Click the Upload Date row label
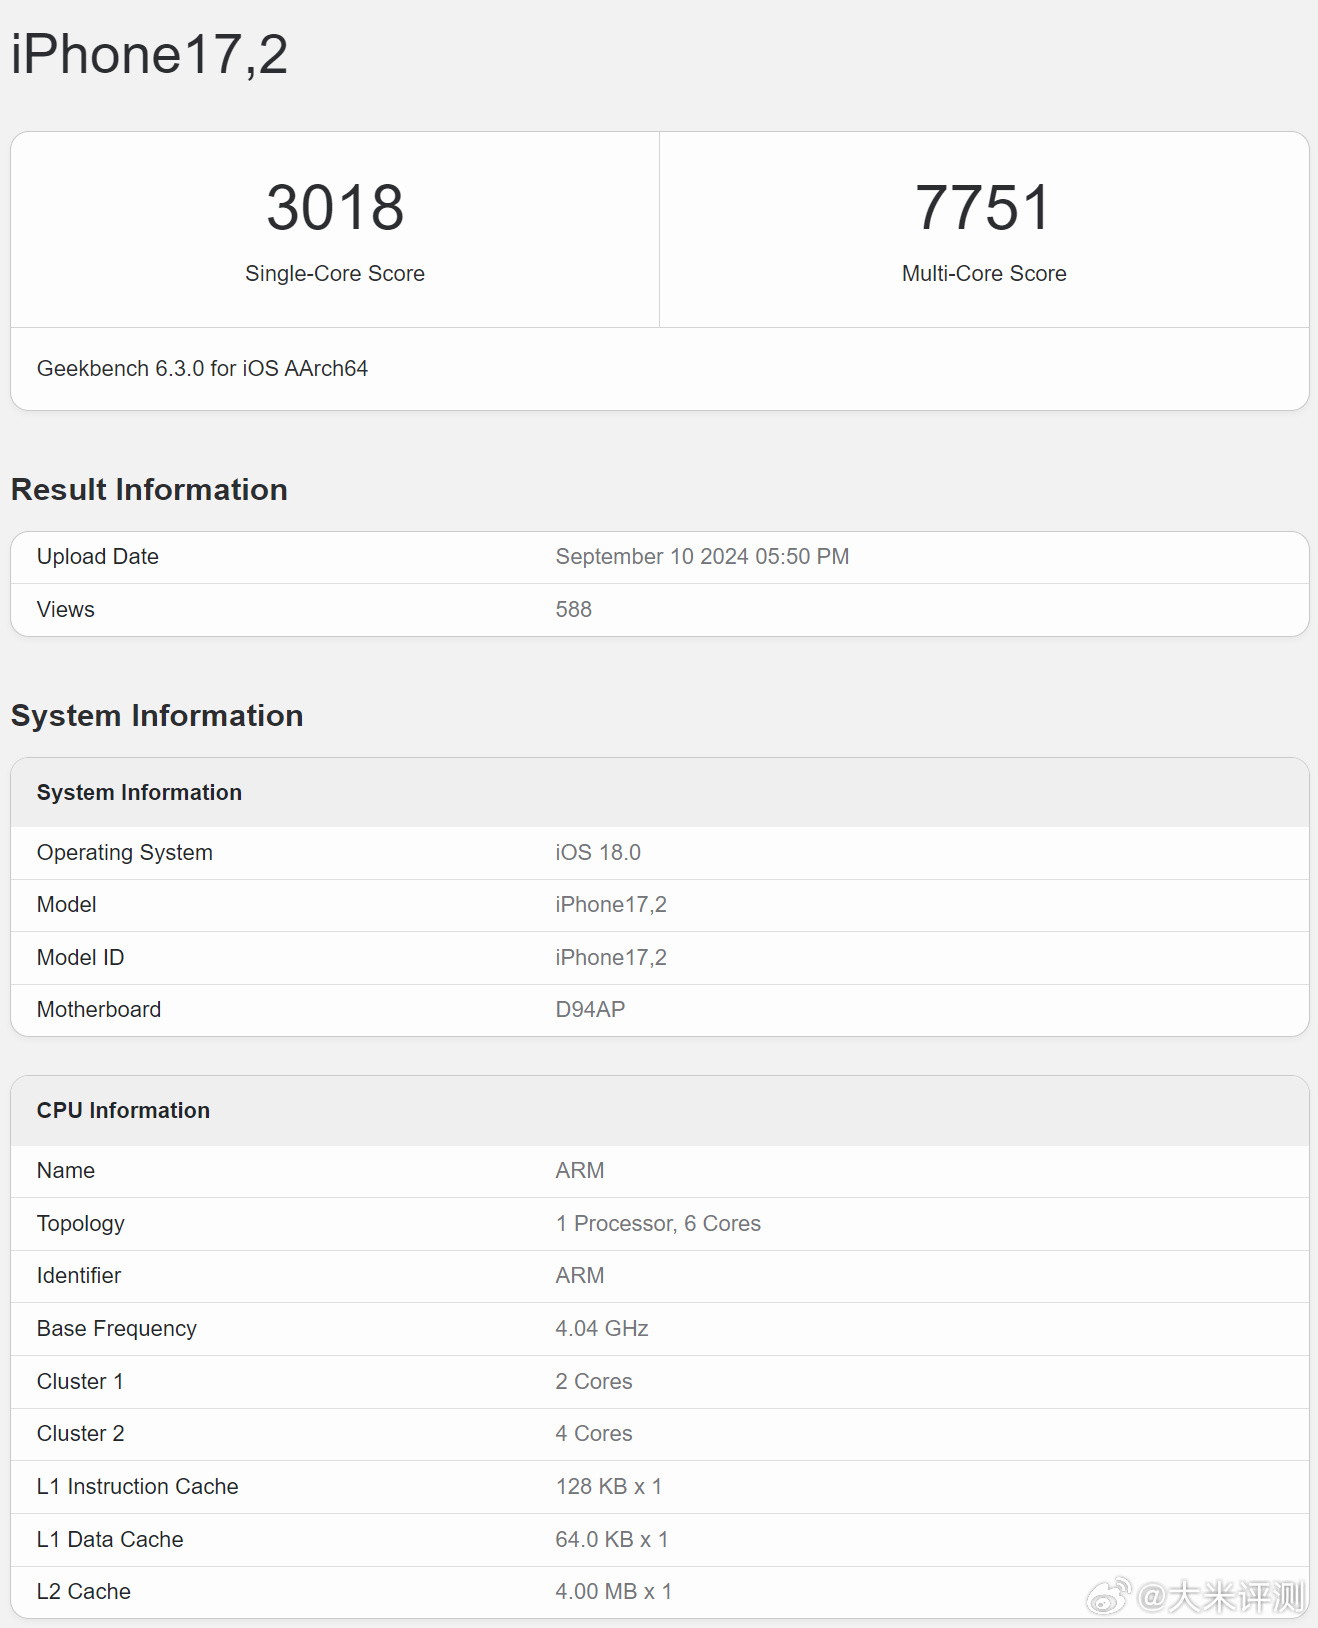Viewport: 1318px width, 1628px height. (98, 557)
